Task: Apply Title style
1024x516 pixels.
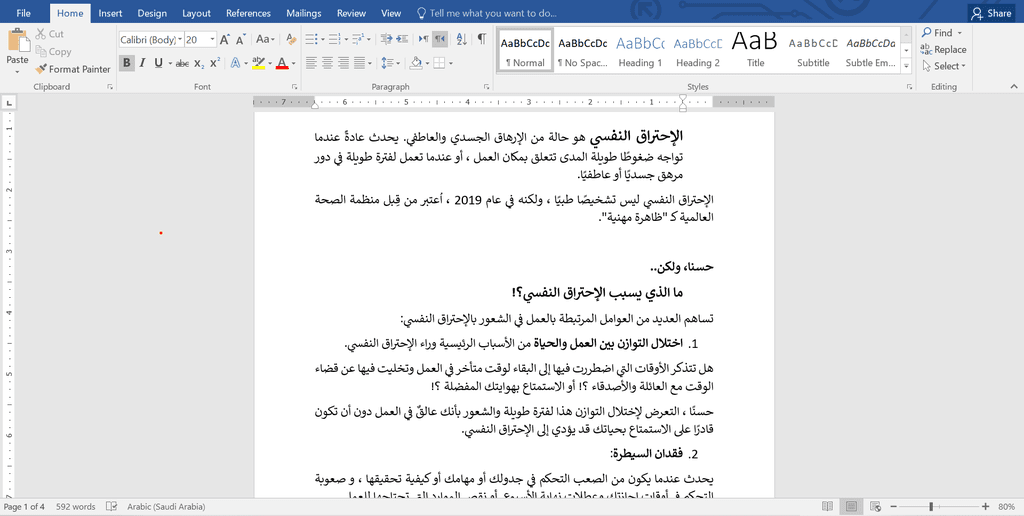Action: point(755,51)
